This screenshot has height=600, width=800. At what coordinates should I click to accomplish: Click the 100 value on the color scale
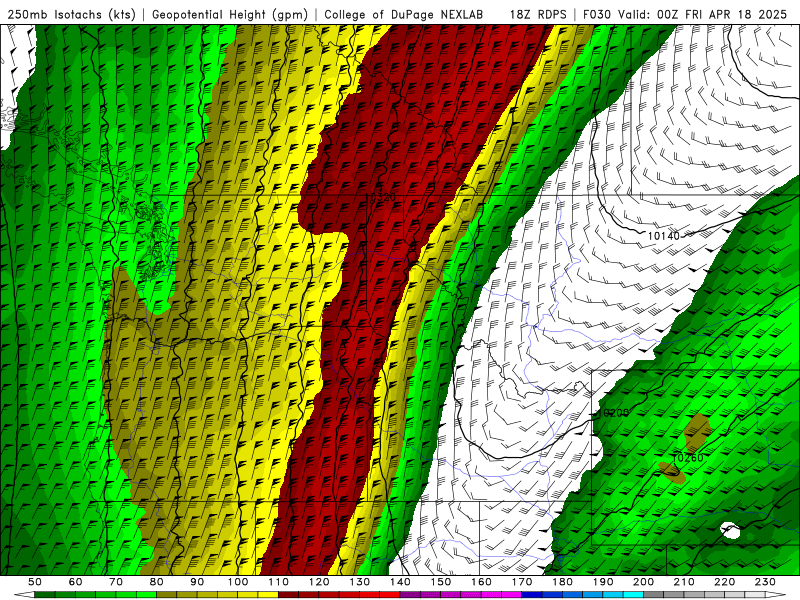pyautogui.click(x=238, y=582)
